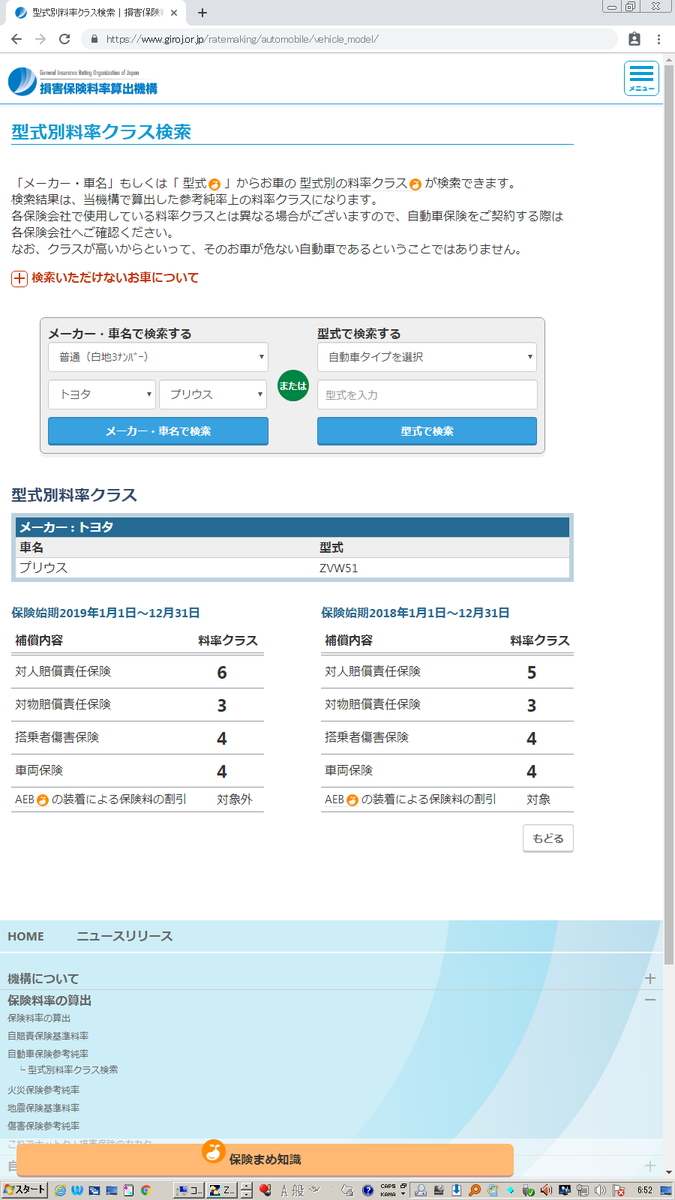Click the browser address bar URL
The height and width of the screenshot is (1200, 675).
click(x=241, y=40)
